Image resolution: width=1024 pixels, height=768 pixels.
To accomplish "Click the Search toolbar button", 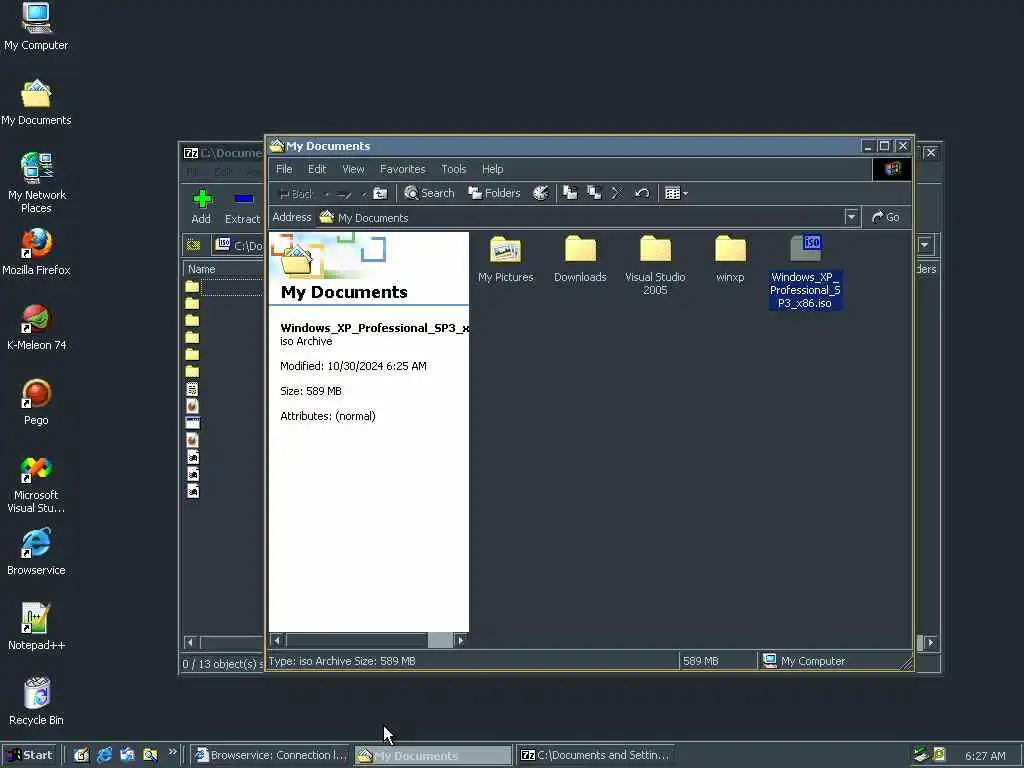I will [429, 193].
